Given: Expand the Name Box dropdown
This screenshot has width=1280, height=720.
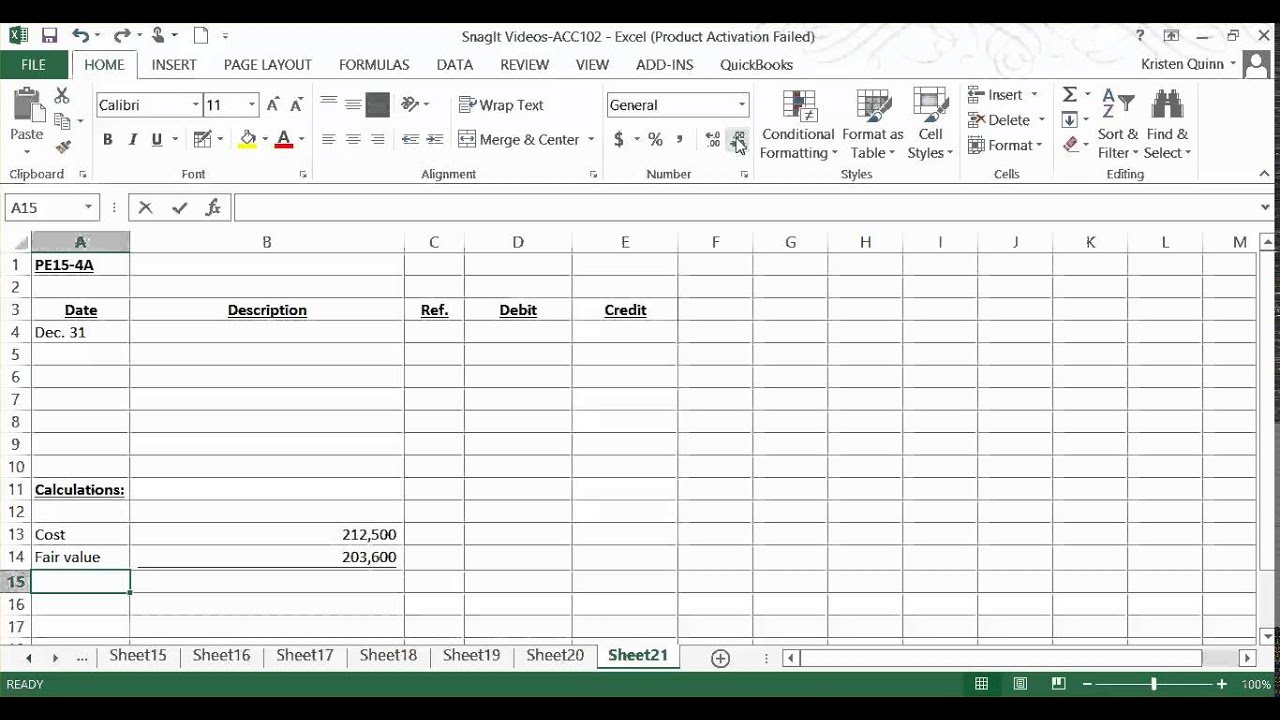Looking at the screenshot, I should [x=88, y=207].
